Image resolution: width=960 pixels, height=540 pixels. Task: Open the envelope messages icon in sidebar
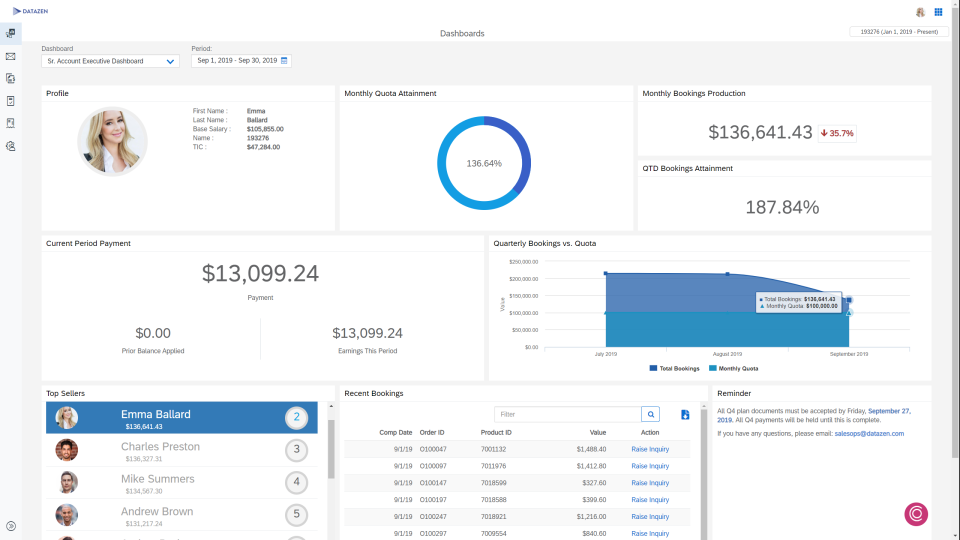10,56
